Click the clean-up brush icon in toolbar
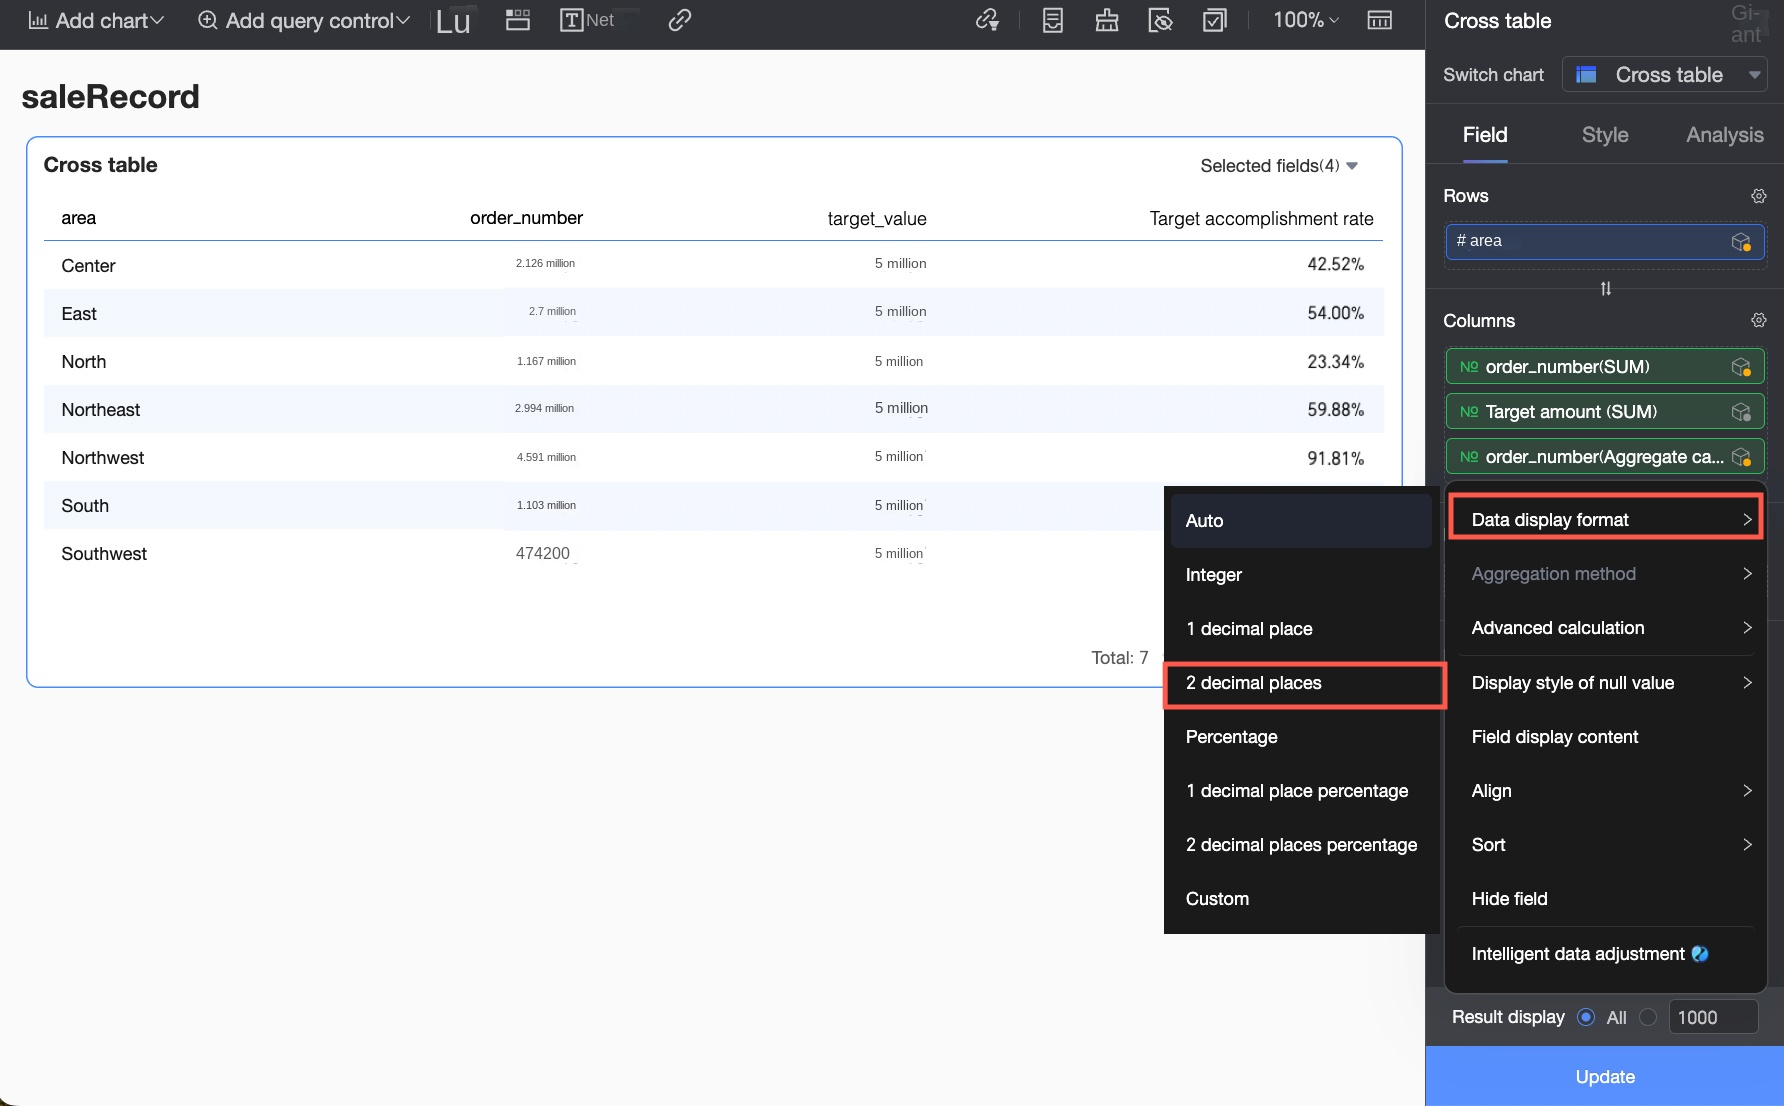1784x1106 pixels. pos(1106,20)
